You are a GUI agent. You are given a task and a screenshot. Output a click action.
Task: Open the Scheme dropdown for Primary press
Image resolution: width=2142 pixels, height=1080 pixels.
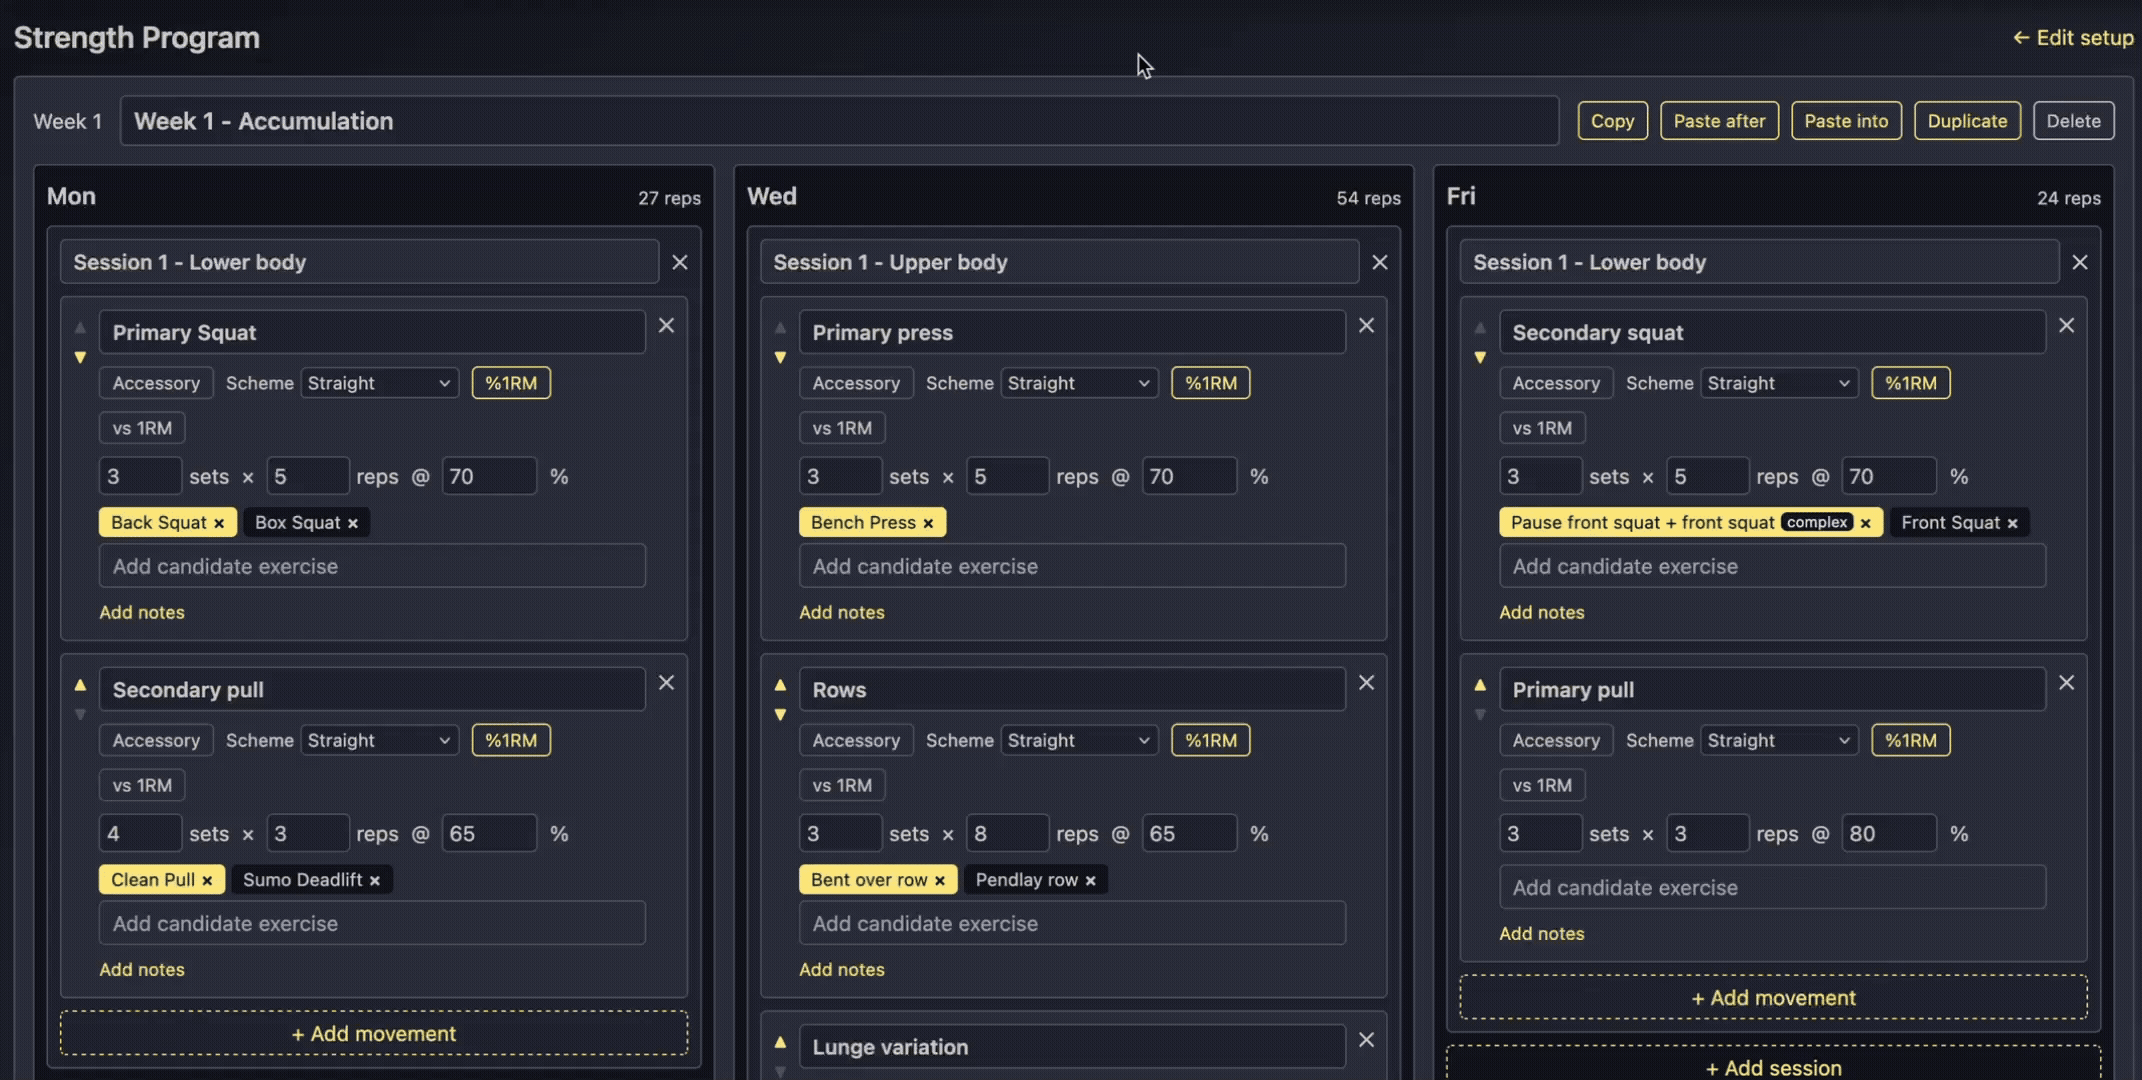(1079, 382)
